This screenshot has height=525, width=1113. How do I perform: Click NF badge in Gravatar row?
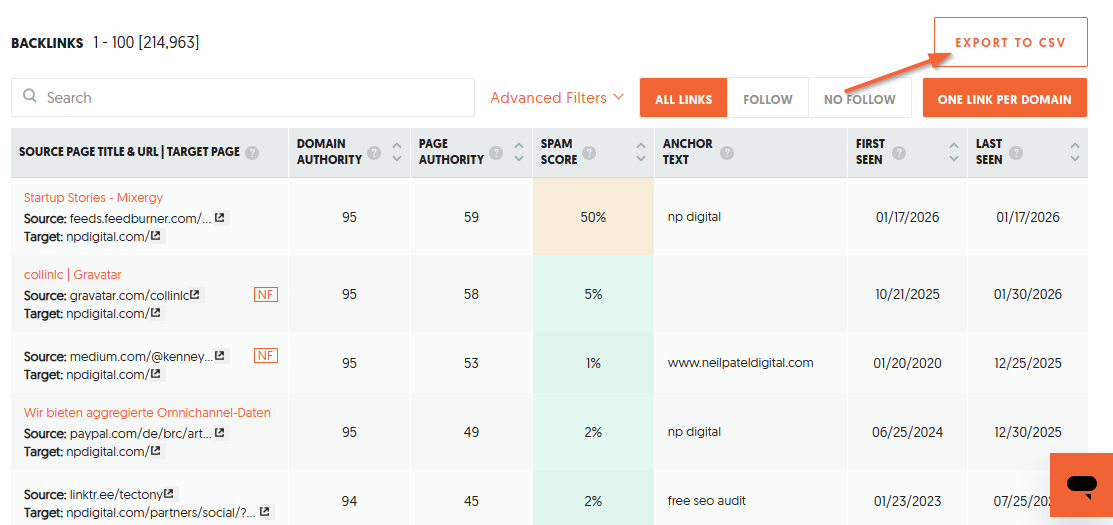265,294
